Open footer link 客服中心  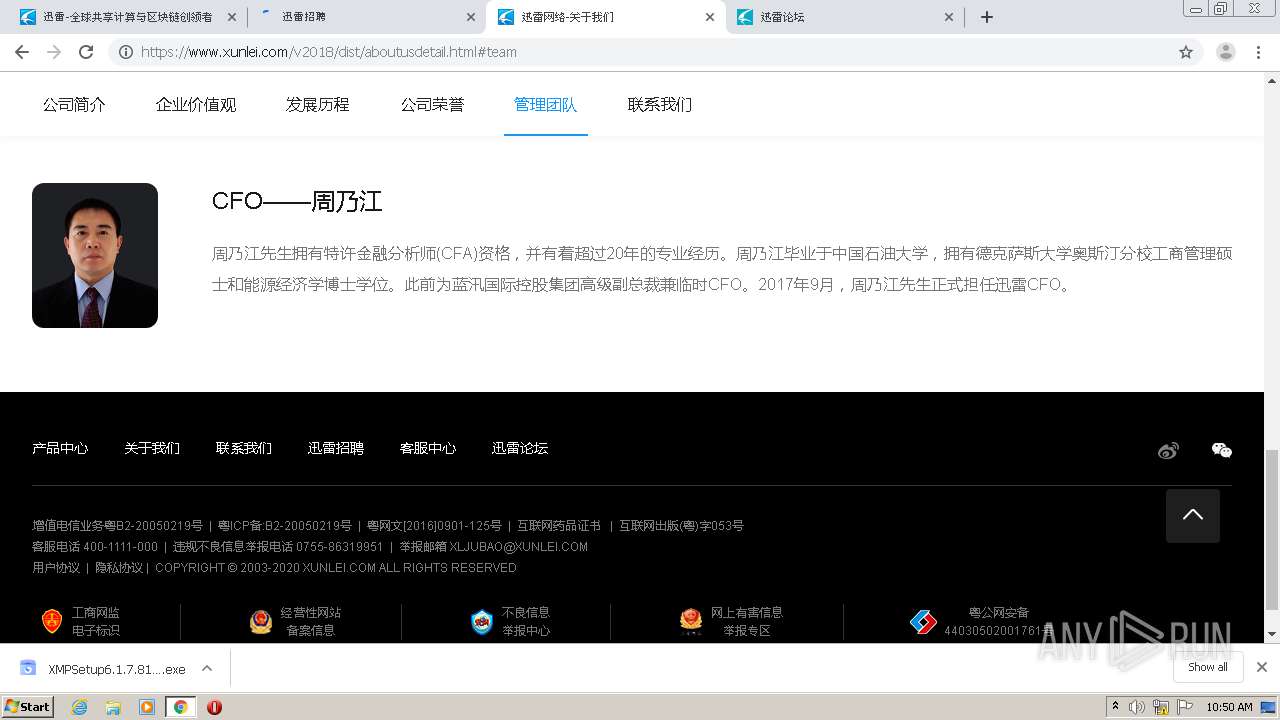tap(428, 448)
